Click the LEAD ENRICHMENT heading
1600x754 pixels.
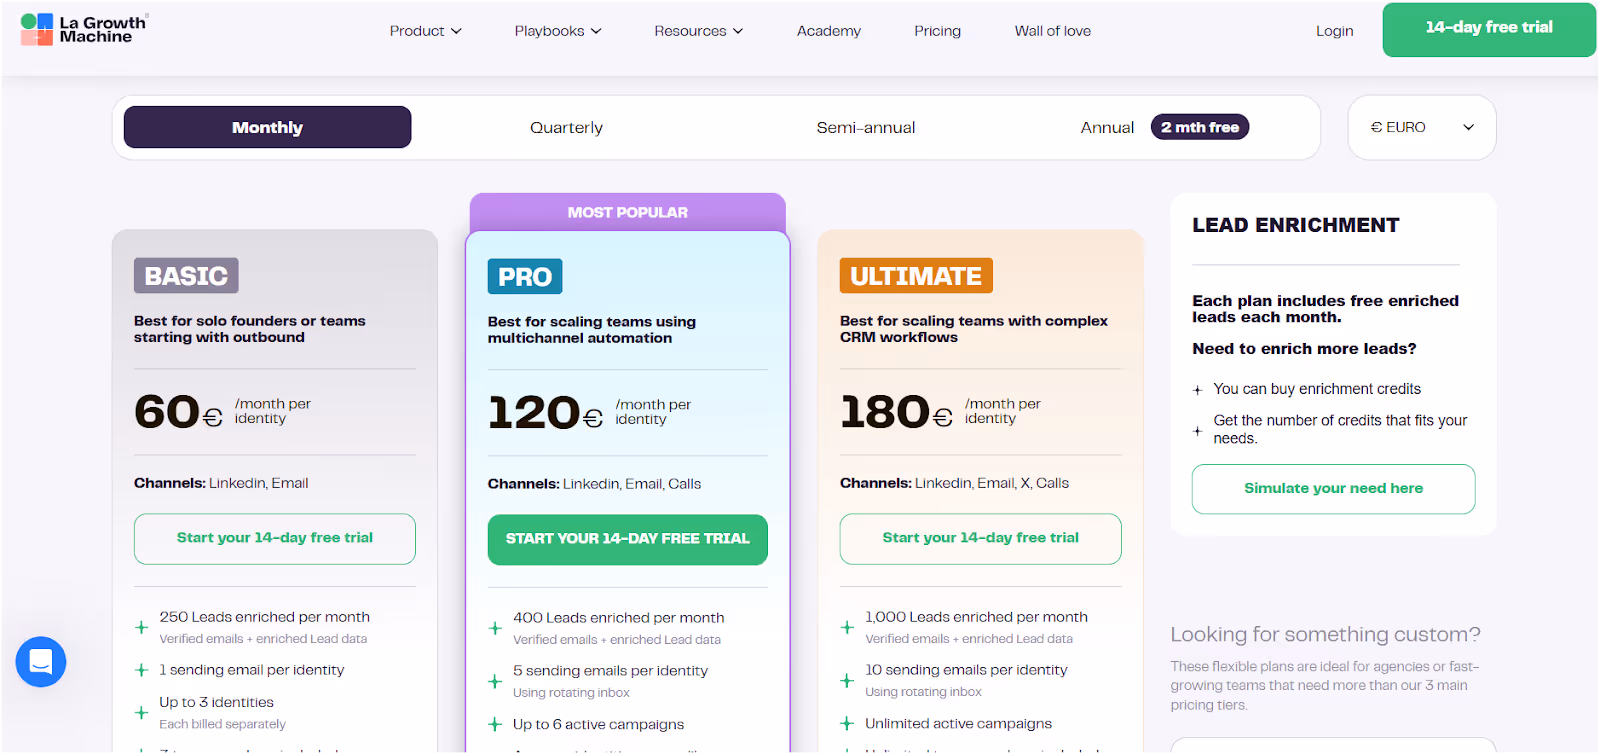pyautogui.click(x=1295, y=225)
